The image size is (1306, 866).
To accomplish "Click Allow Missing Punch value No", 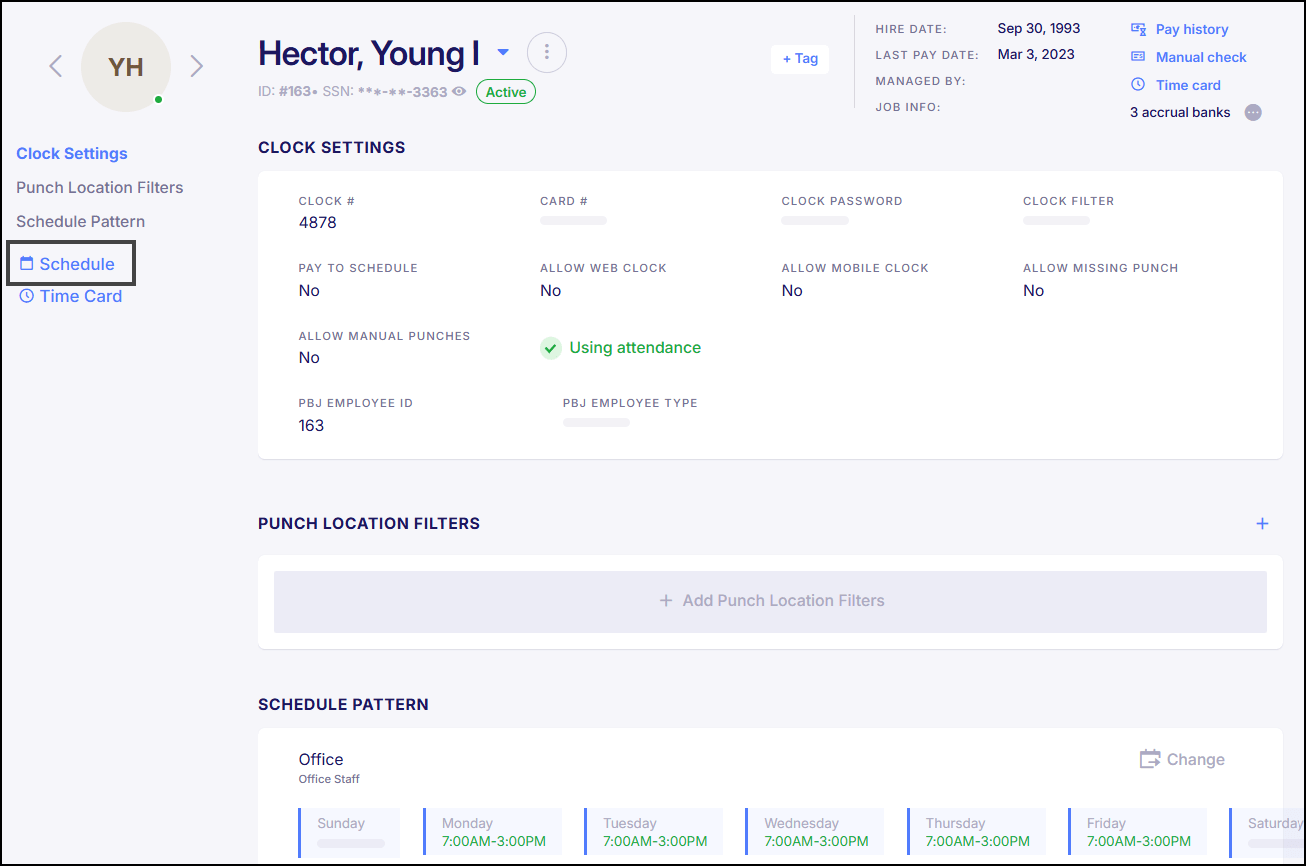I will click(1034, 290).
